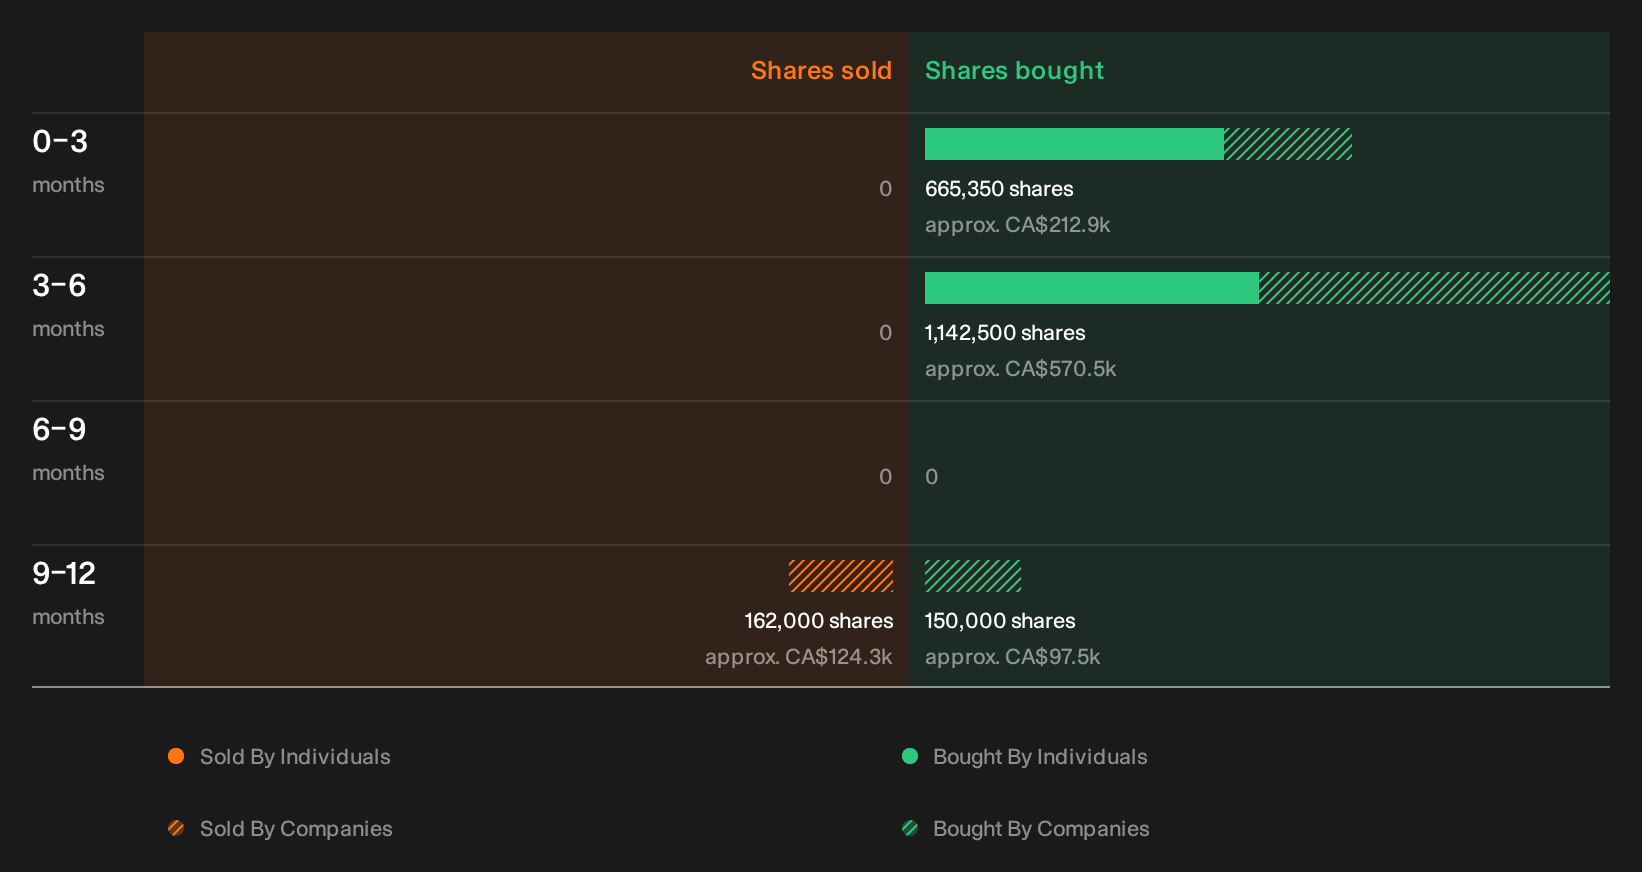This screenshot has height=872, width=1642.
Task: Select the Sold By Individuals legend label
Action: click(295, 757)
